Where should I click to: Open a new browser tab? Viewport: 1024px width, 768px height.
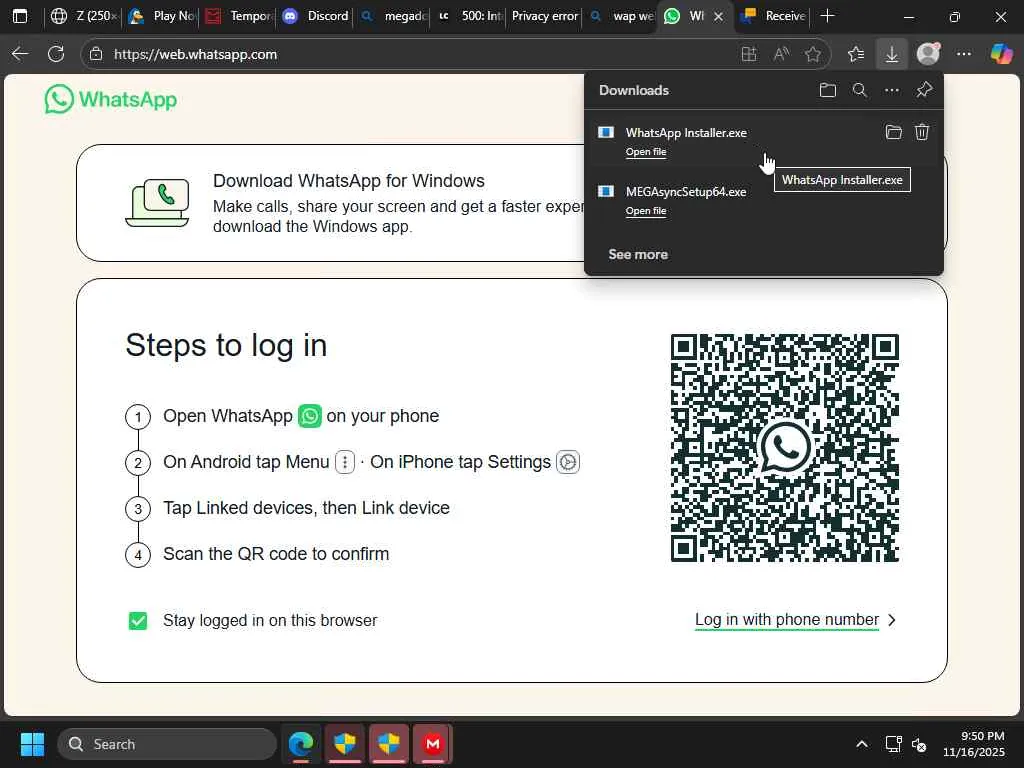[x=827, y=16]
